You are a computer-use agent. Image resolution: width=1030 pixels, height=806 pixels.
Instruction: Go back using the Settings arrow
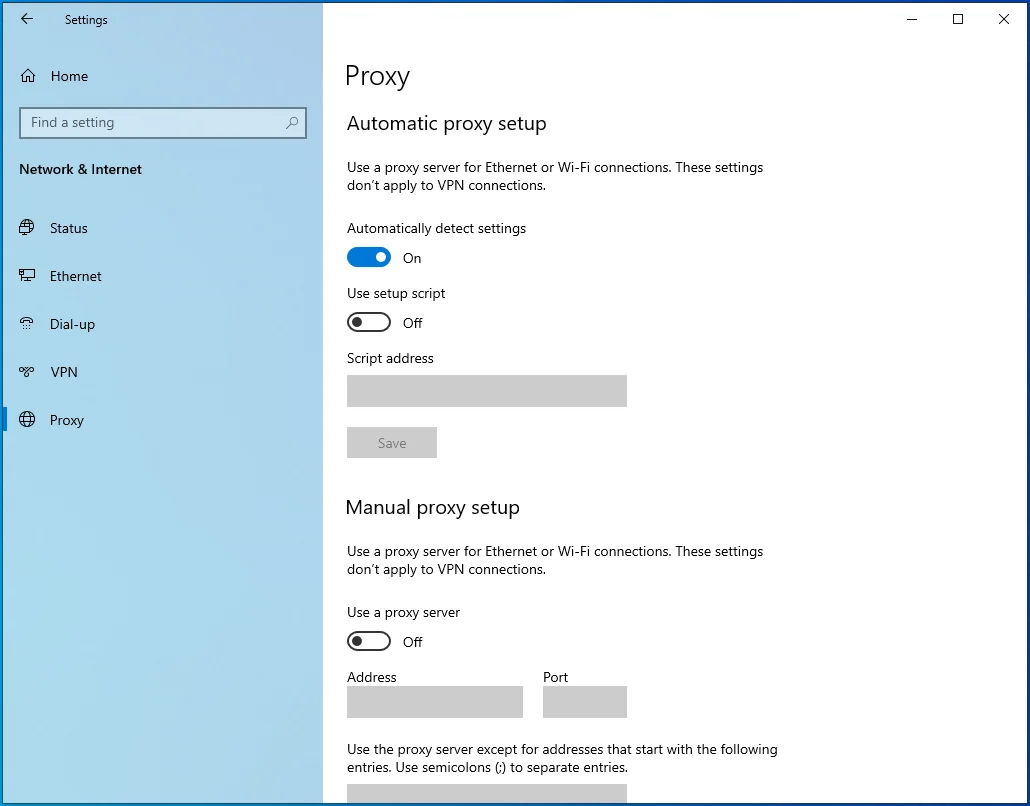click(x=27, y=19)
